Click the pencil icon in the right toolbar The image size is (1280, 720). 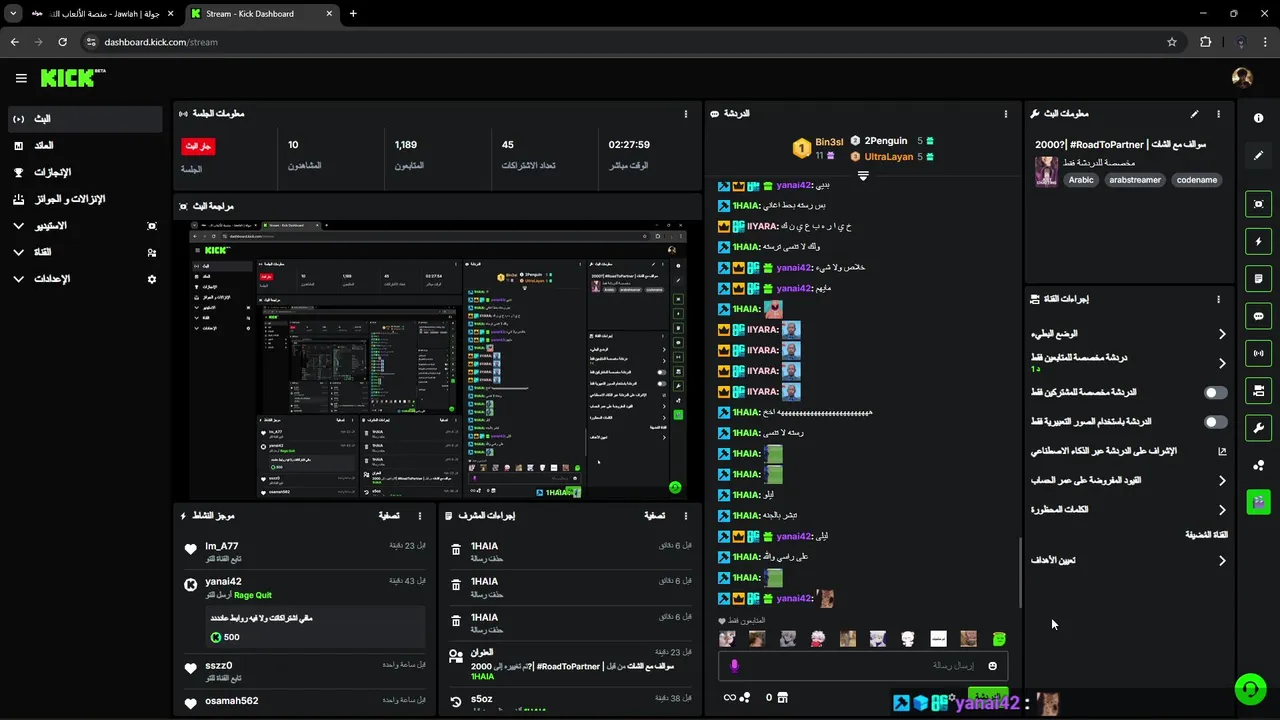pyautogui.click(x=1258, y=156)
